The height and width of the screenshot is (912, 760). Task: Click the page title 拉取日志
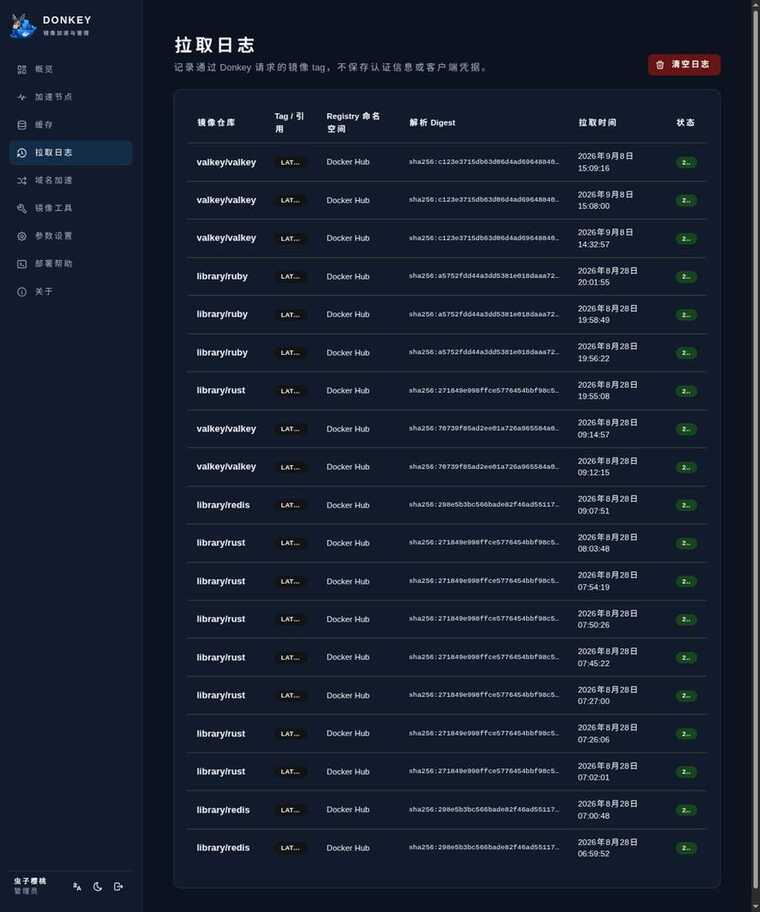[215, 45]
